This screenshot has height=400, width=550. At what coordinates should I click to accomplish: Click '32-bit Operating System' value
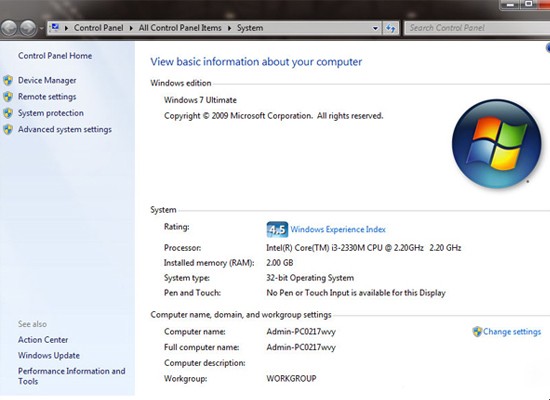[x=310, y=278]
